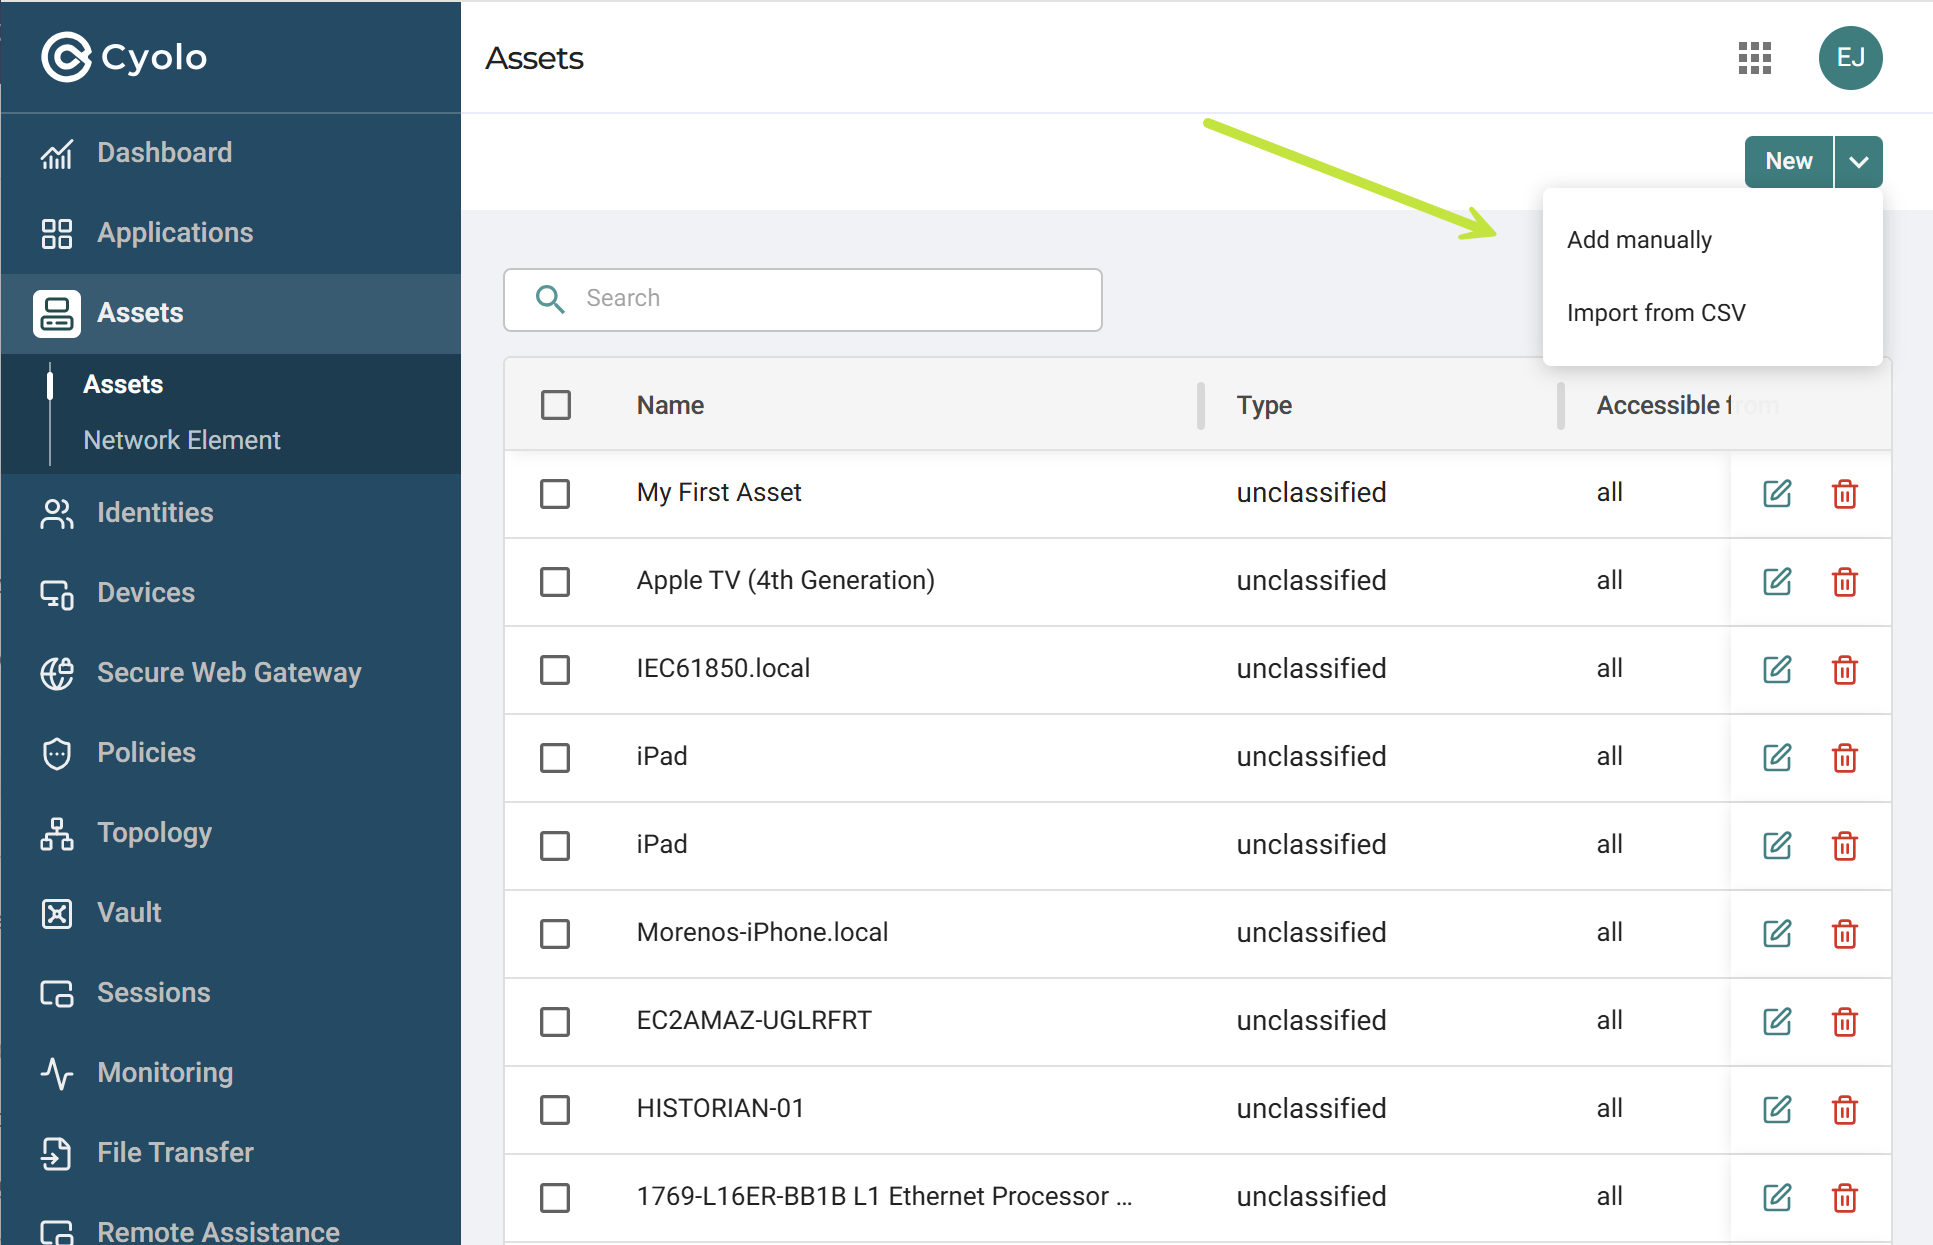The height and width of the screenshot is (1245, 1933).
Task: Check the 1769-L16ER-BB1B Ethernet Processor checkbox
Action: tap(555, 1198)
